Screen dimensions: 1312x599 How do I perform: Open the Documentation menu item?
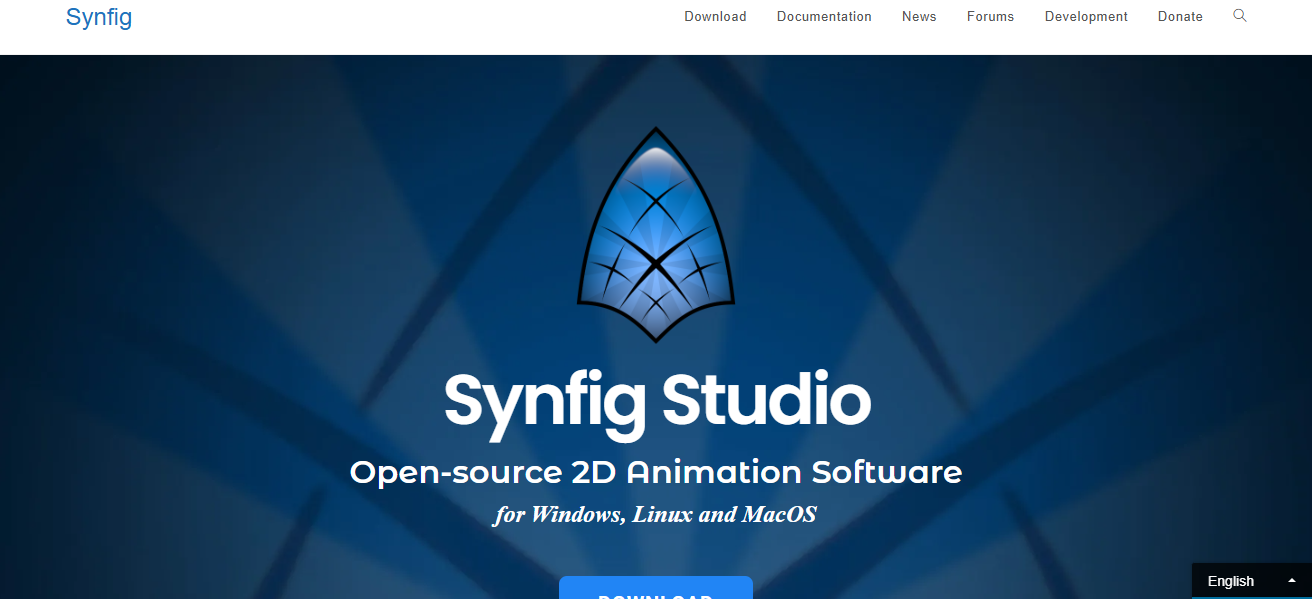point(824,16)
